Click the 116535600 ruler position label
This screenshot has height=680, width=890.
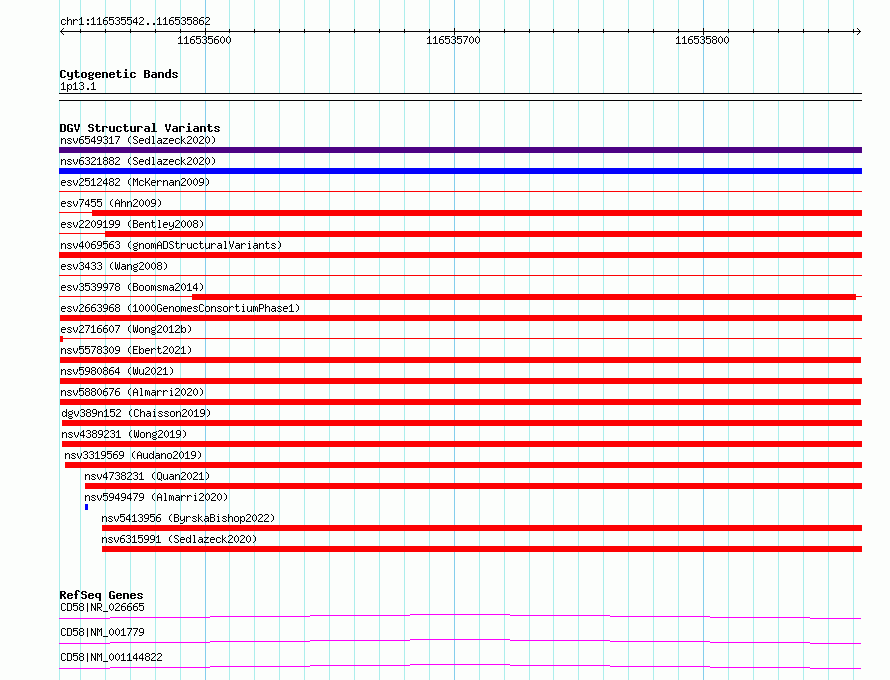(x=204, y=40)
